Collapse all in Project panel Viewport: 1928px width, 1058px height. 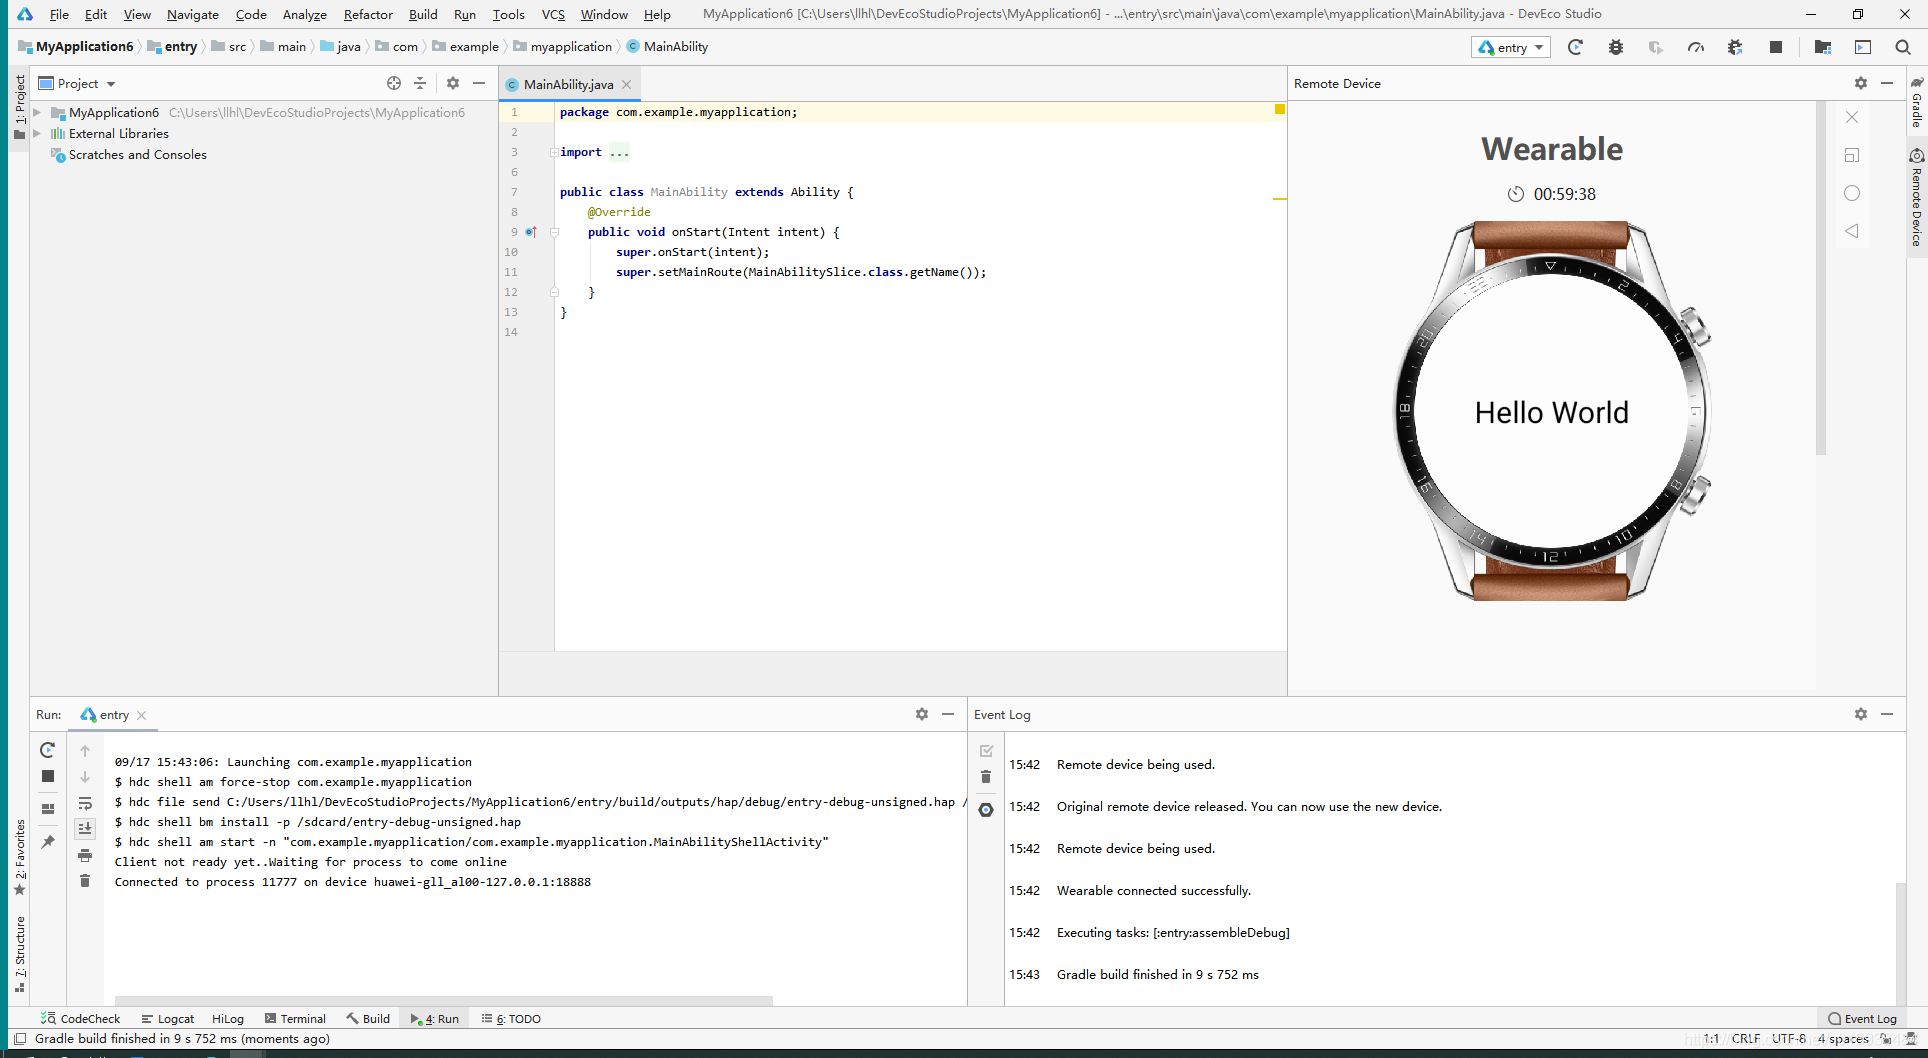pos(420,83)
